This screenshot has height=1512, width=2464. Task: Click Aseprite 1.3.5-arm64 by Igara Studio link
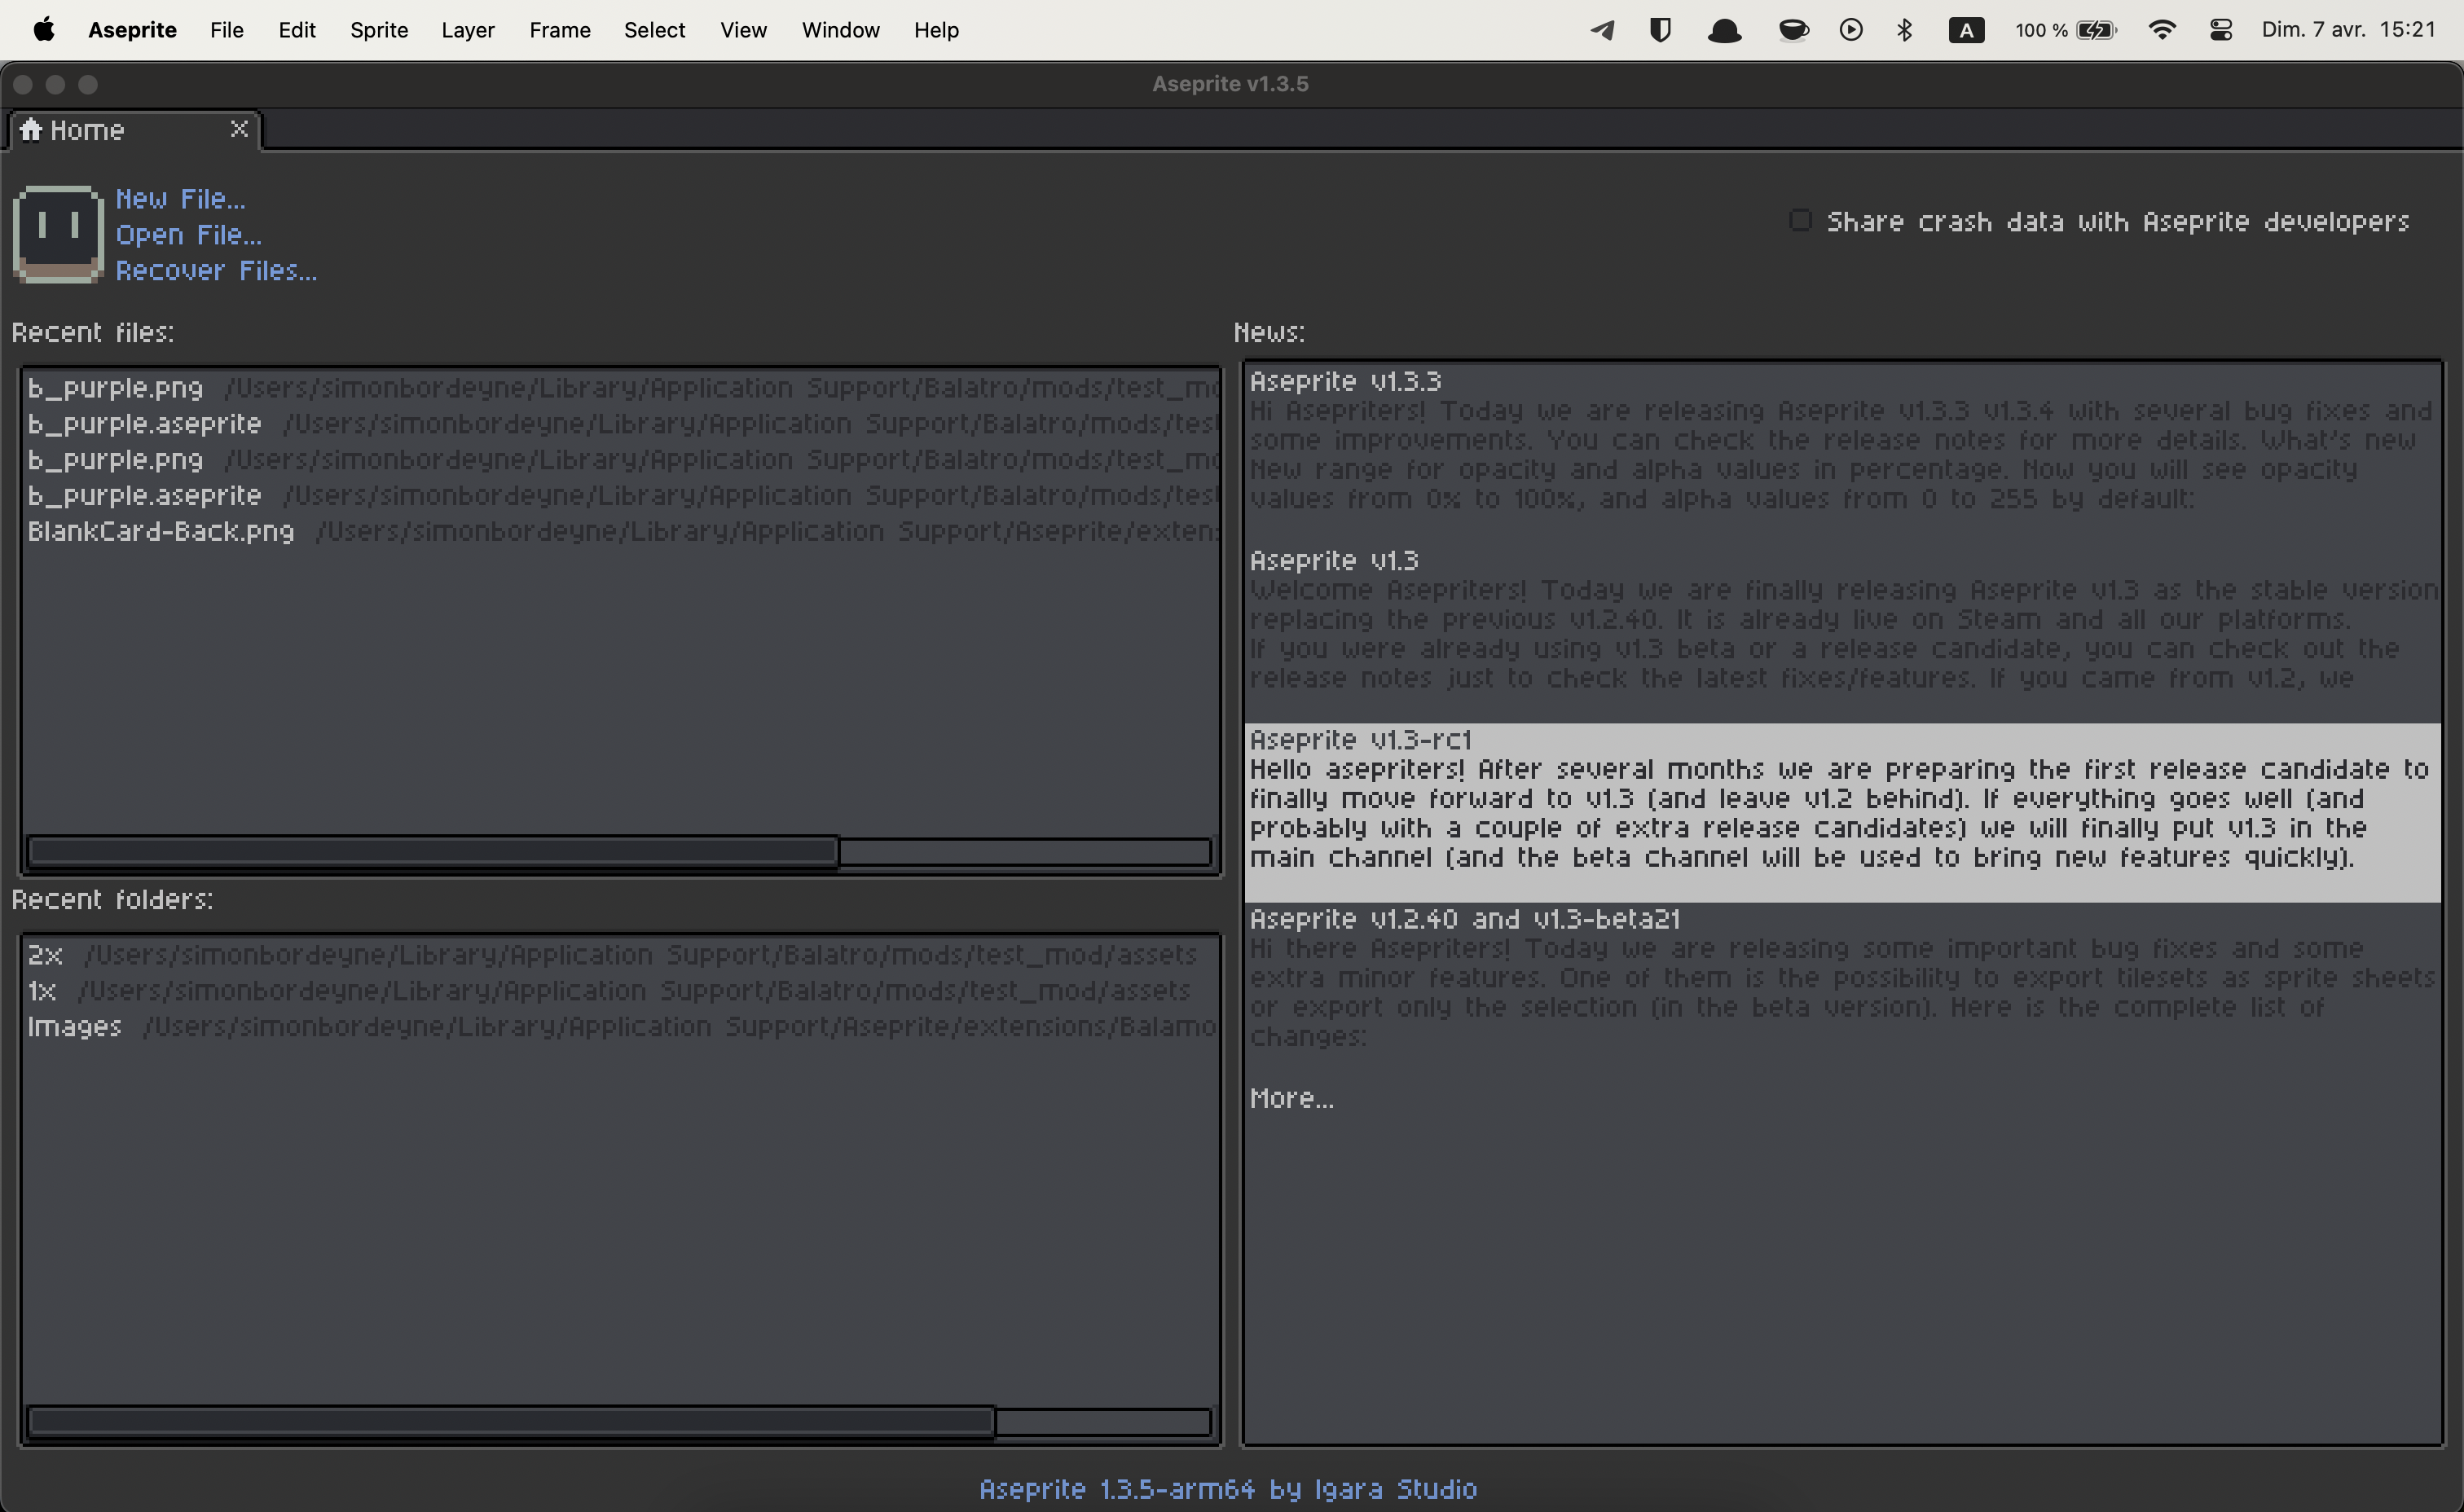coord(1228,1489)
